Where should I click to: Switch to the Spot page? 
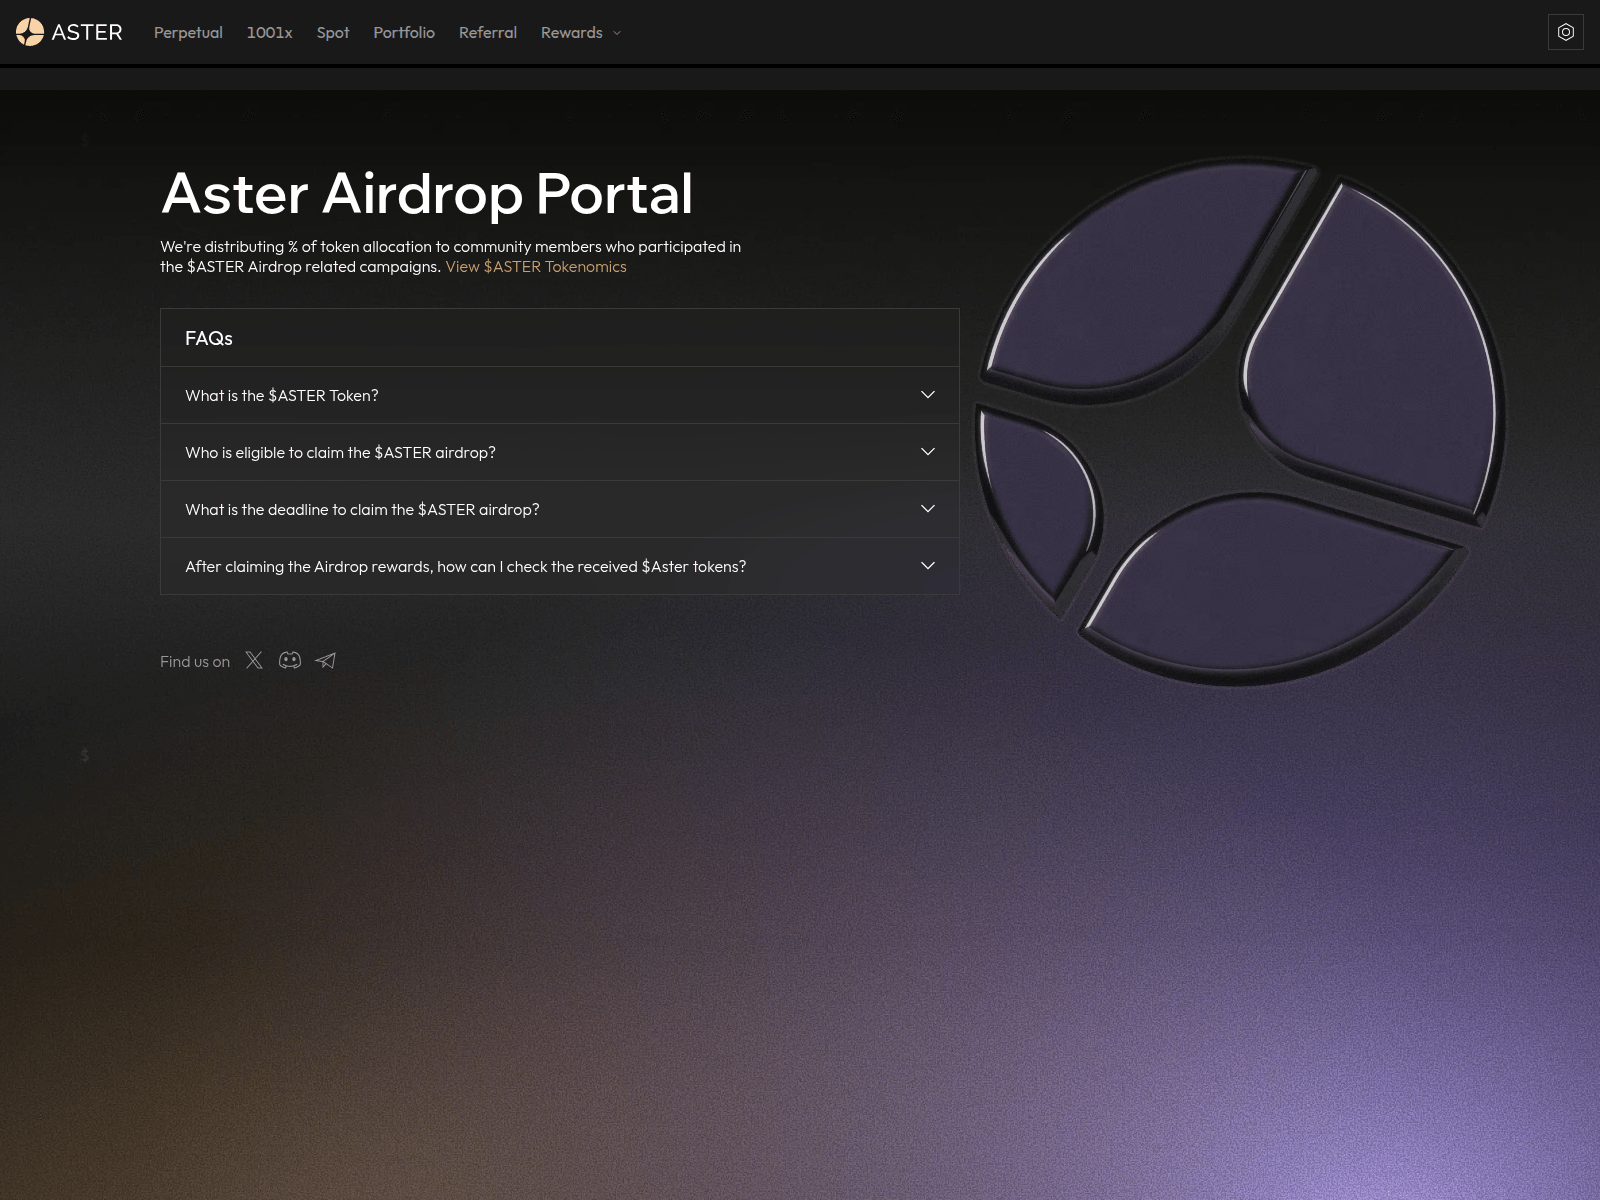tap(333, 32)
